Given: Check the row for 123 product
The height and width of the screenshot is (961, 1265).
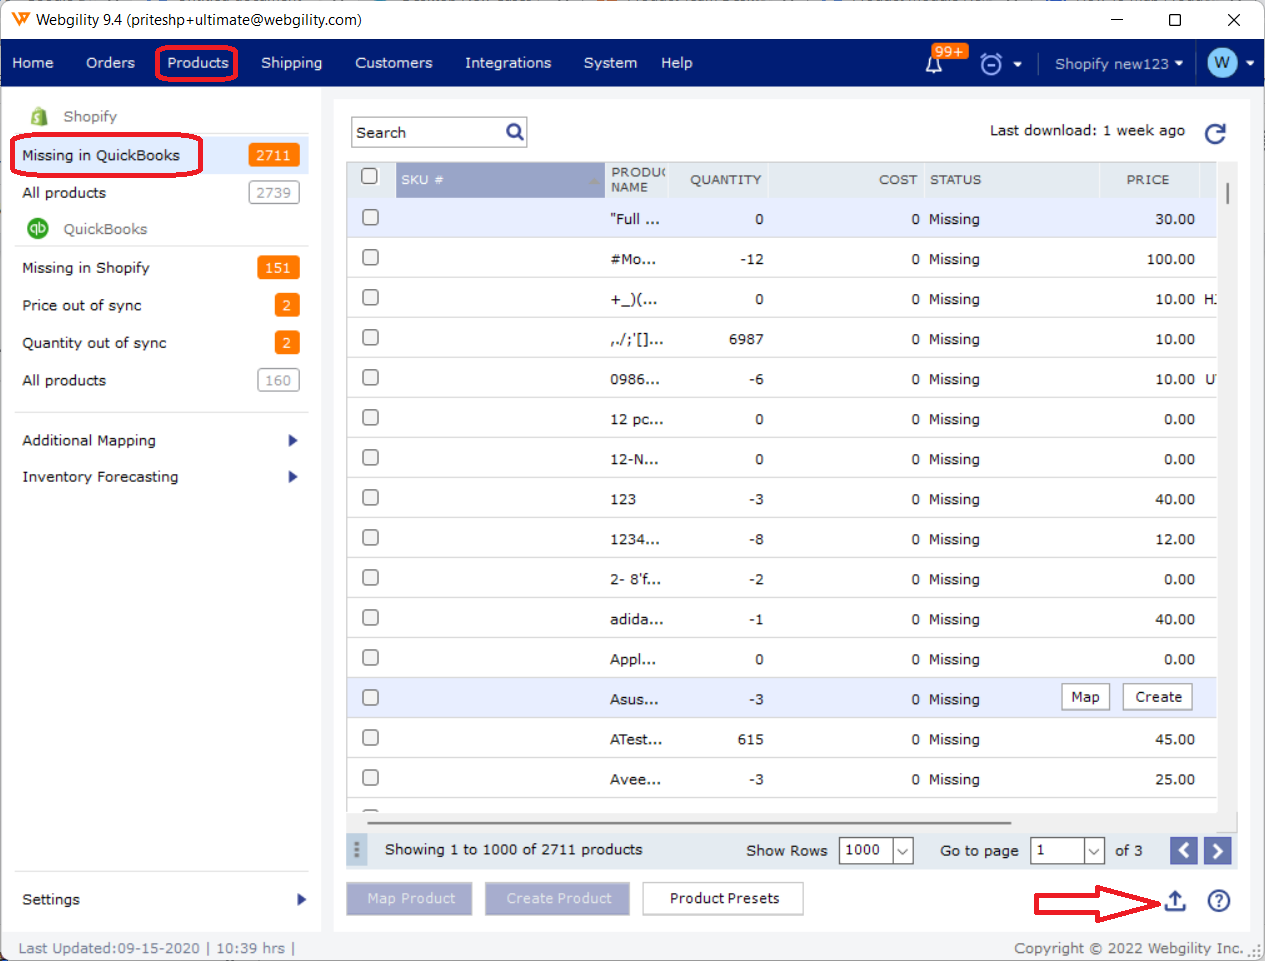Looking at the screenshot, I should [x=370, y=497].
